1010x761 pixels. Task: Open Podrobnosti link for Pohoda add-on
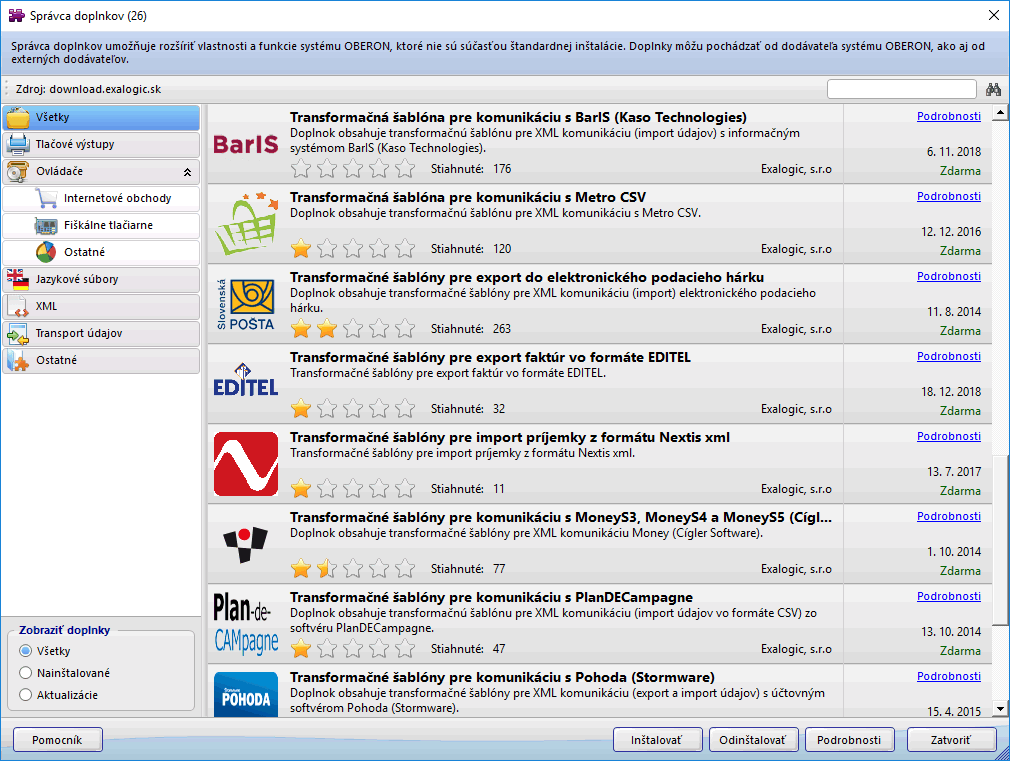pos(949,676)
